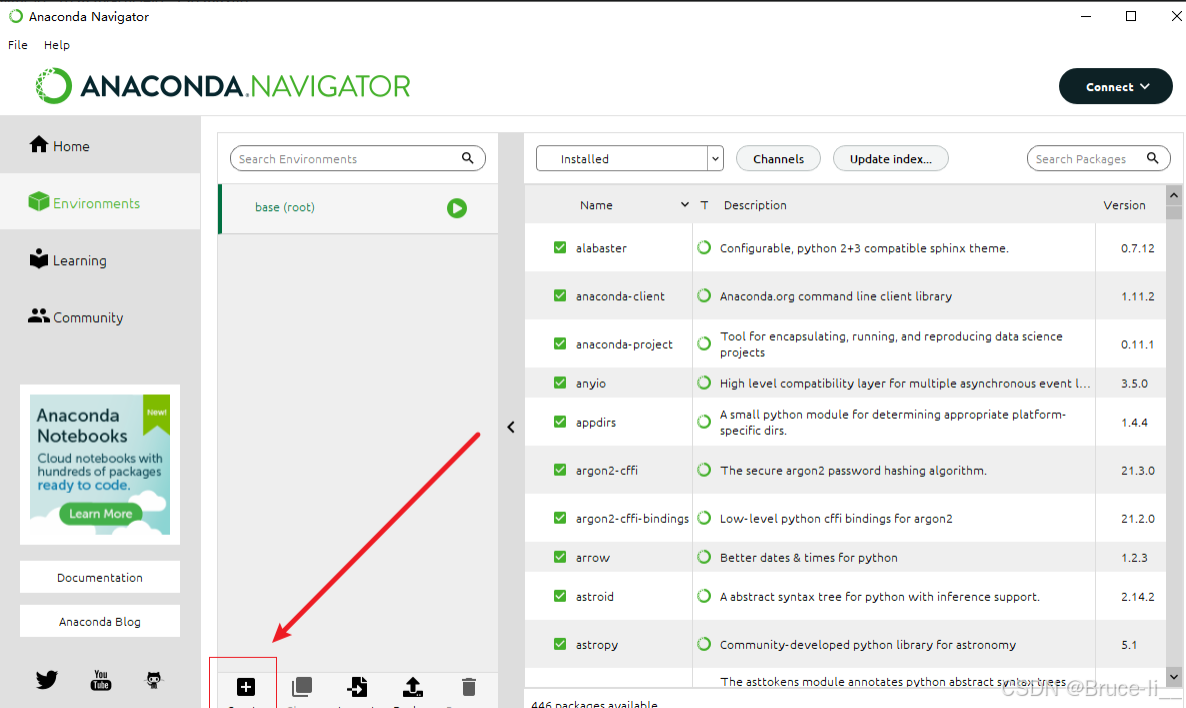
Task: Go to the Home tab
Action: coord(100,145)
